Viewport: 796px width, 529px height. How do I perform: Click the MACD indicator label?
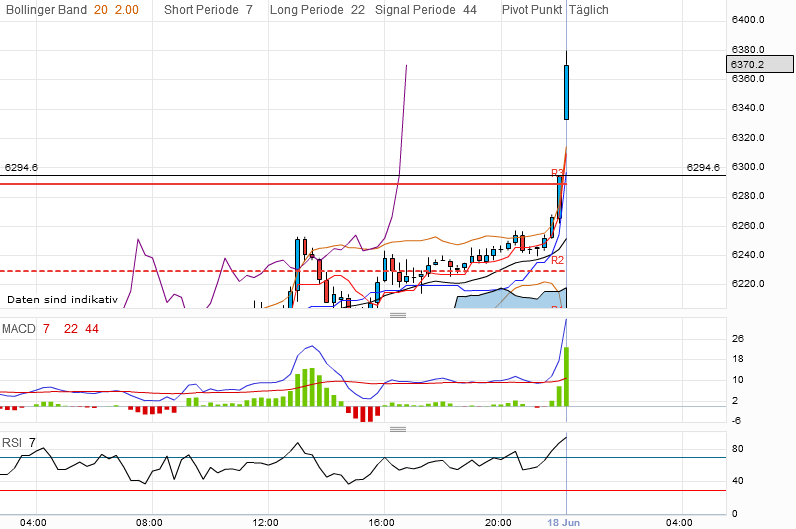tap(19, 329)
